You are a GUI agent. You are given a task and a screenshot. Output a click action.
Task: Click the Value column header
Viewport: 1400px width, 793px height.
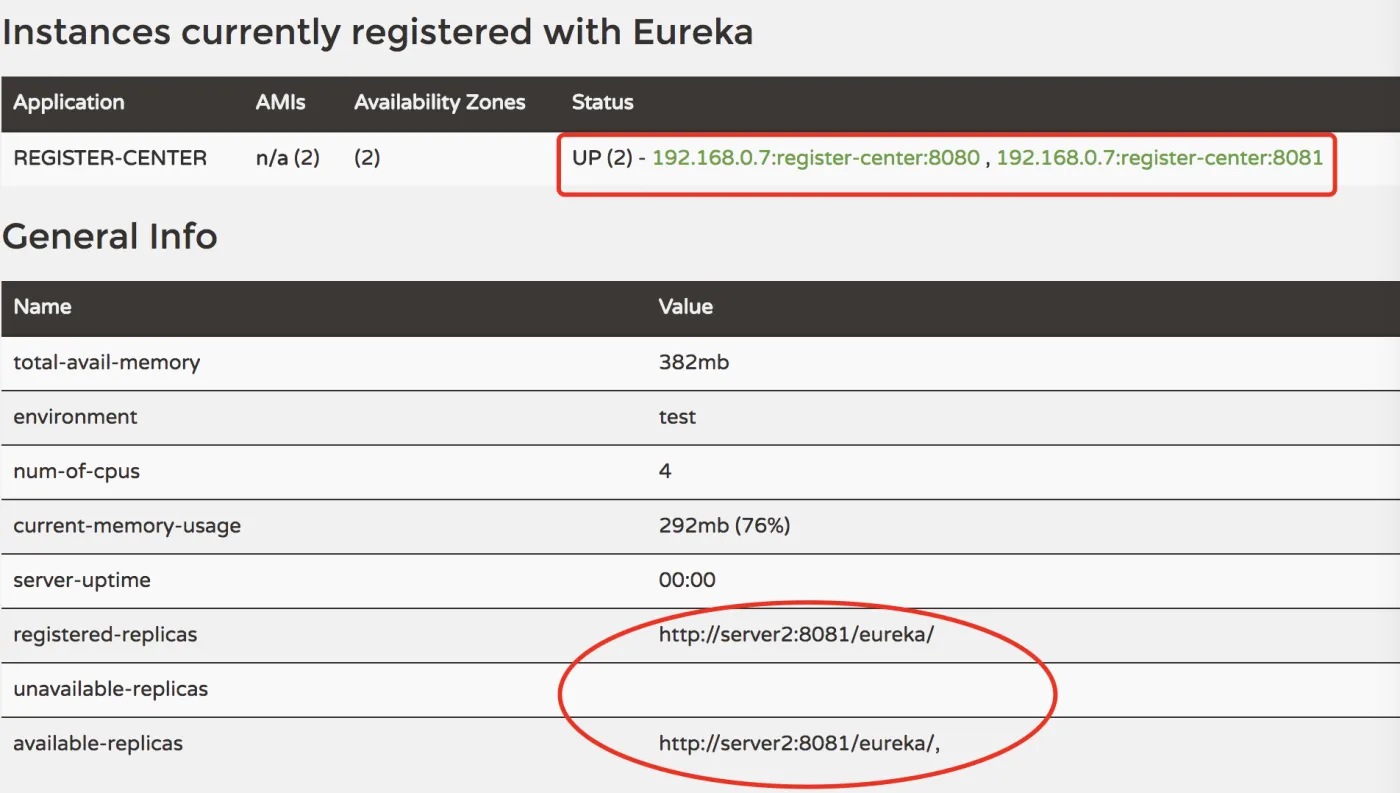click(685, 307)
